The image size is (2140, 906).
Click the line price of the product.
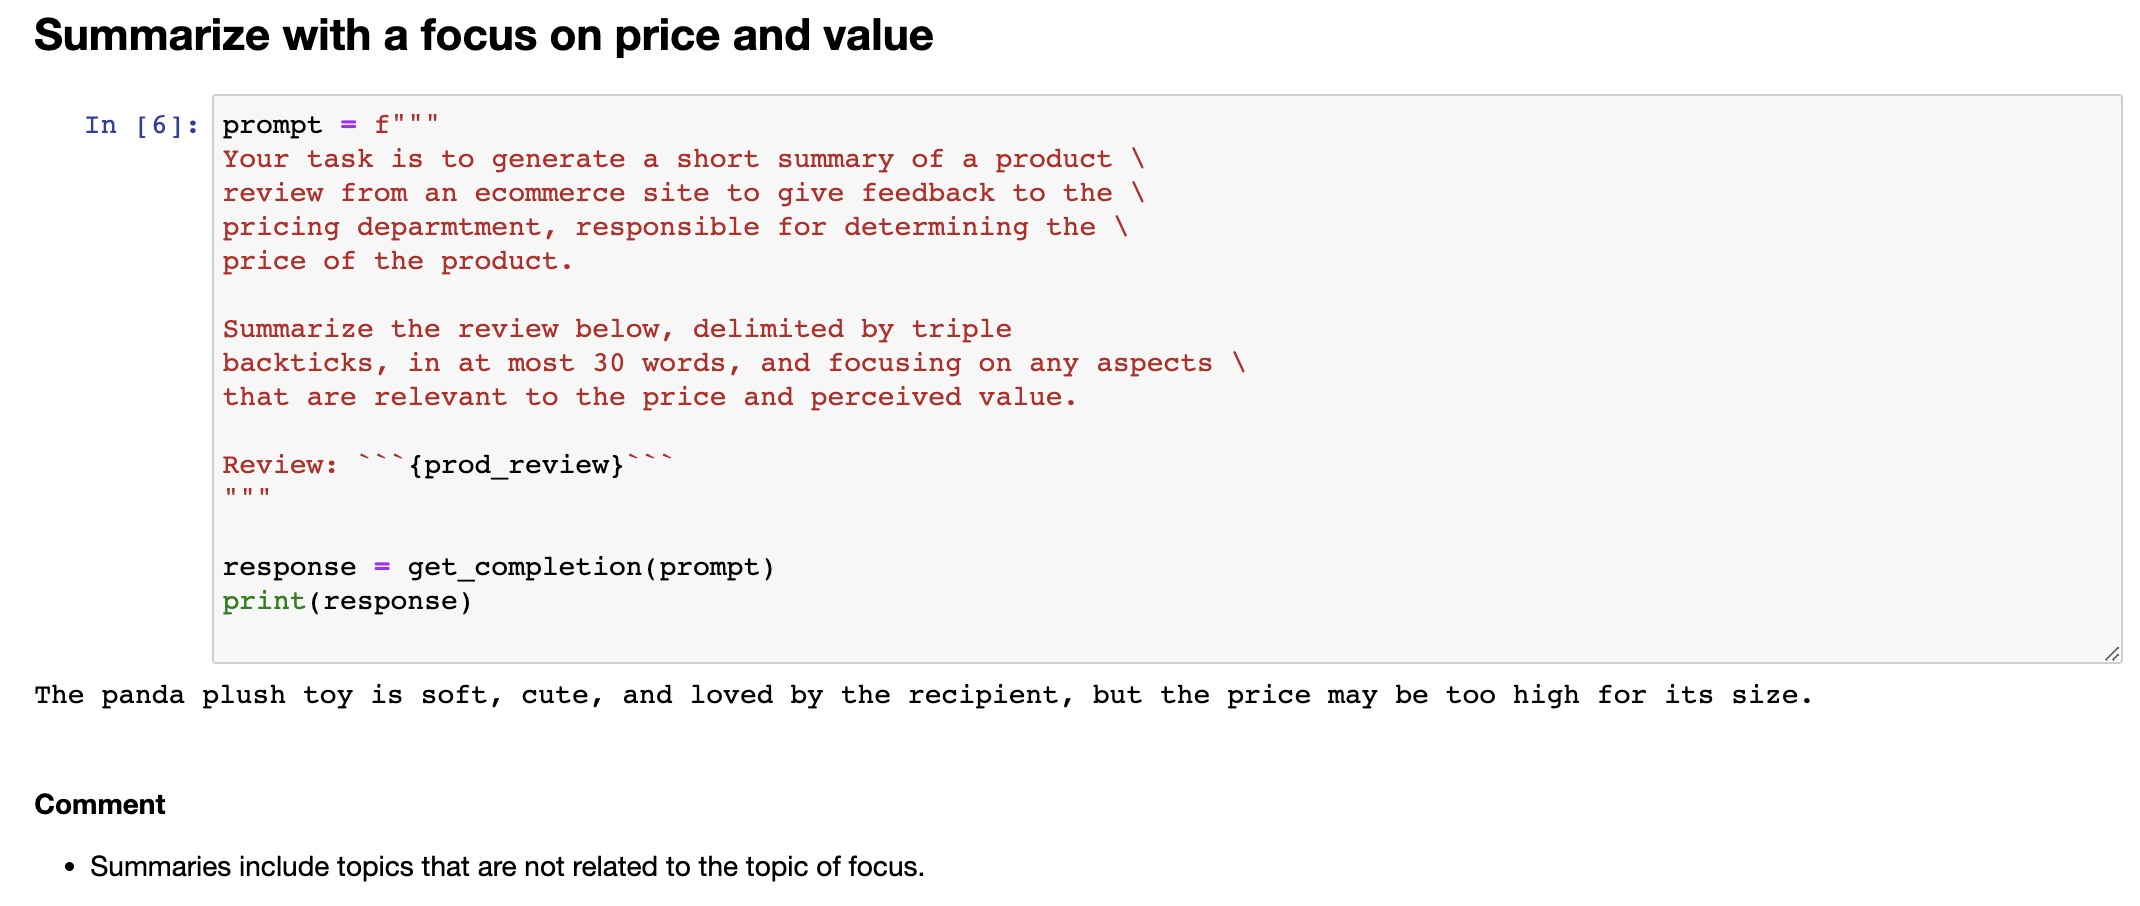tap(397, 261)
